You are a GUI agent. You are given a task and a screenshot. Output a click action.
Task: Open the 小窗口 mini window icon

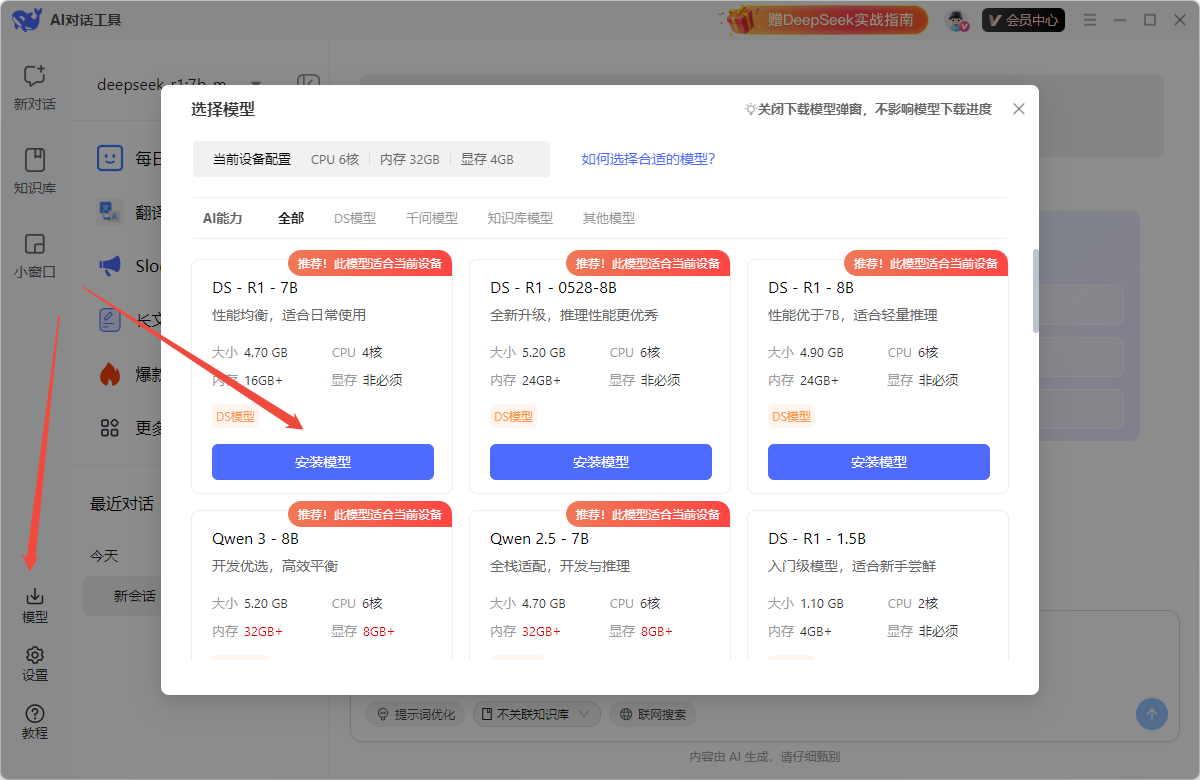click(x=35, y=245)
